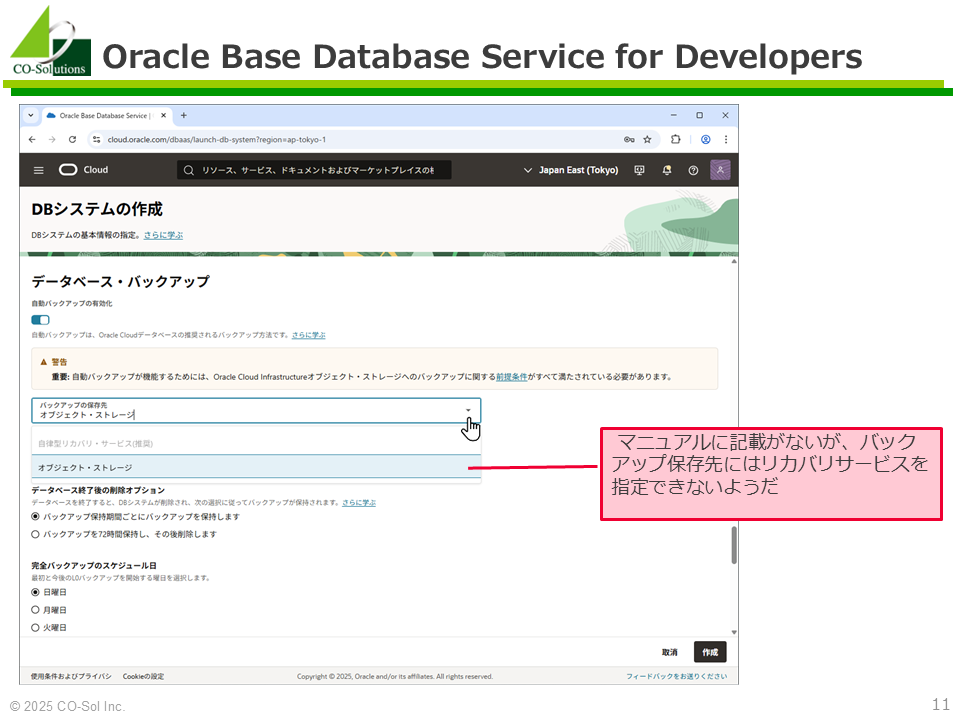Screen dimensions: 960x720
Task: Open the browser extensions menu
Action: click(x=675, y=140)
